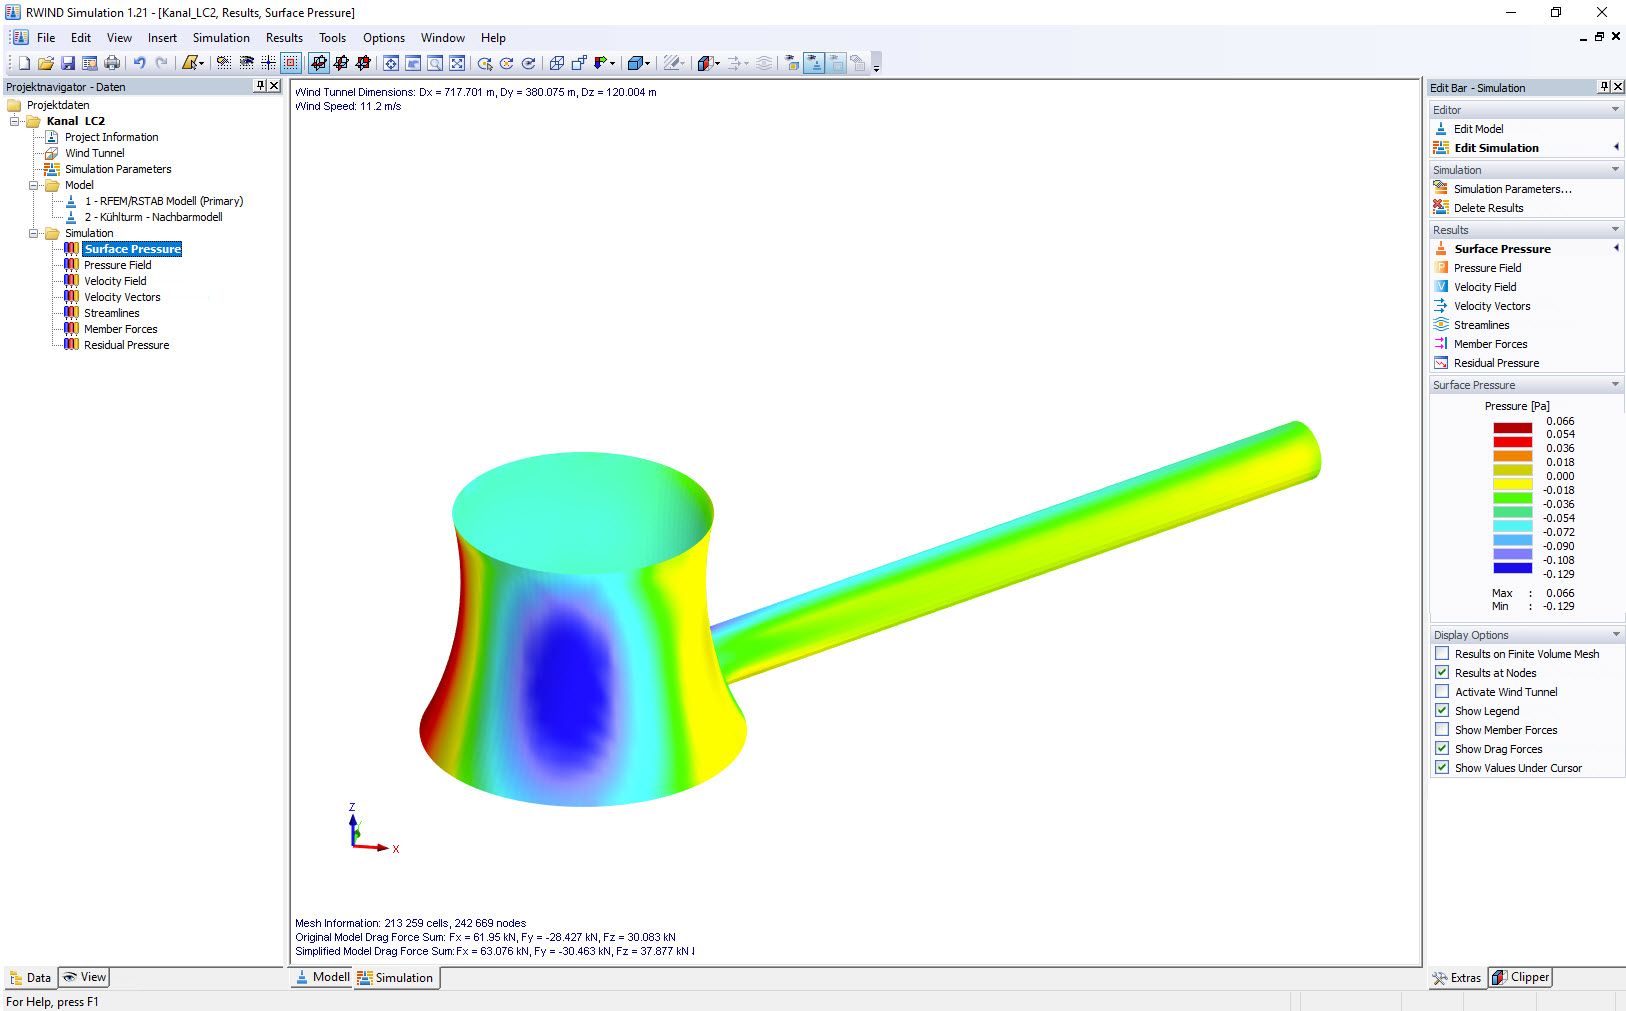The height and width of the screenshot is (1011, 1626).
Task: Toggle Activate Wind Tunnel checkbox
Action: point(1442,692)
